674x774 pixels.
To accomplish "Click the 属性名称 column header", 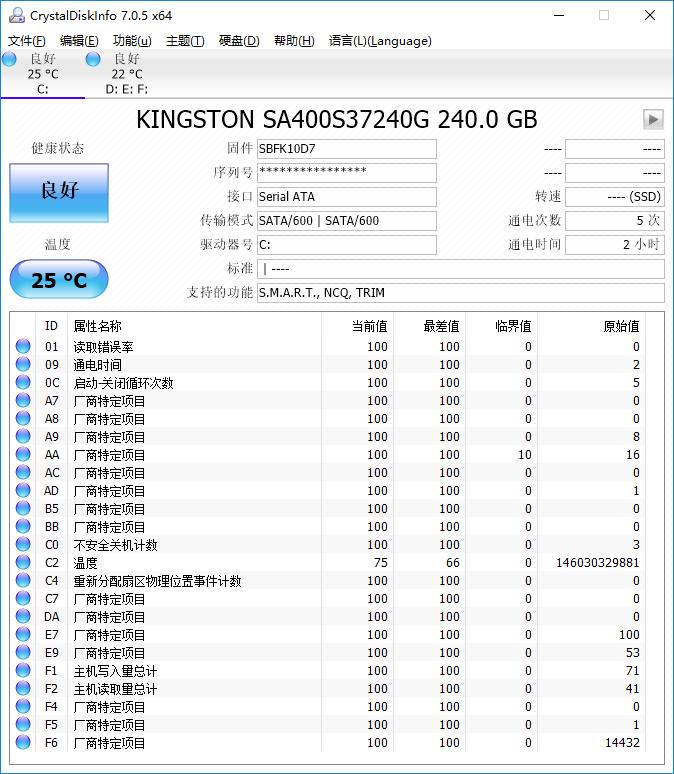I will (97, 326).
